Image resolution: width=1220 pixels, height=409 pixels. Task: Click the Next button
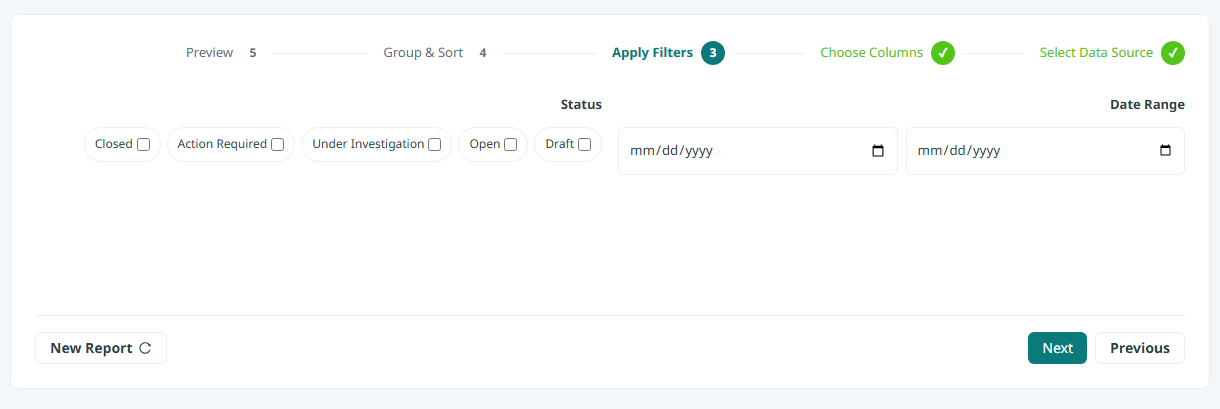[1057, 348]
